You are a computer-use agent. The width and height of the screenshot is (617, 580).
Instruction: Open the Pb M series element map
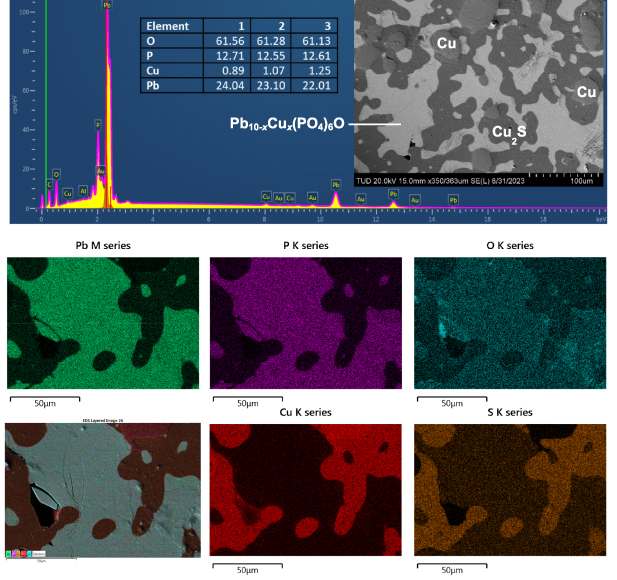coord(104,323)
